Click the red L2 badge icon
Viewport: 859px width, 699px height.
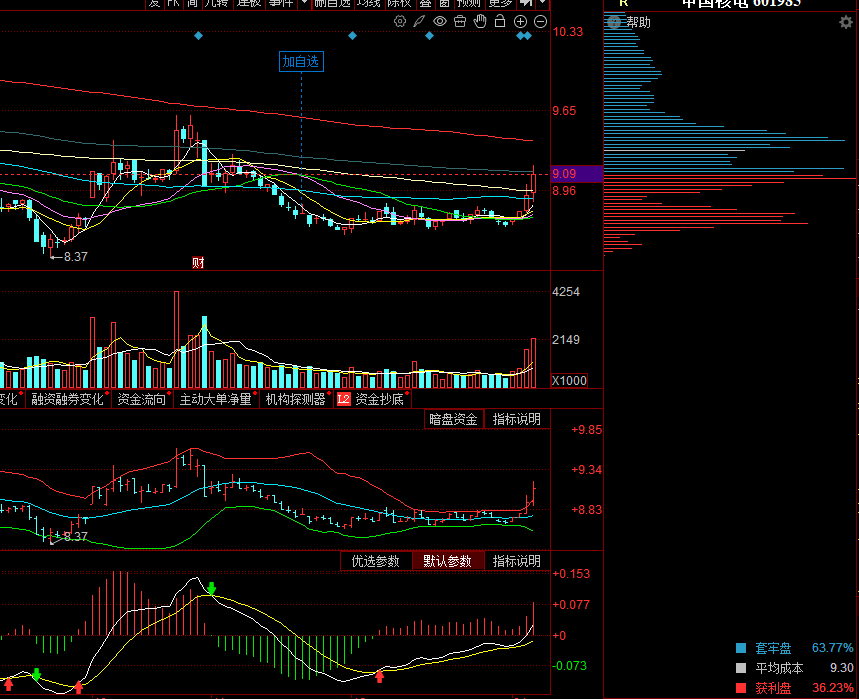343,399
